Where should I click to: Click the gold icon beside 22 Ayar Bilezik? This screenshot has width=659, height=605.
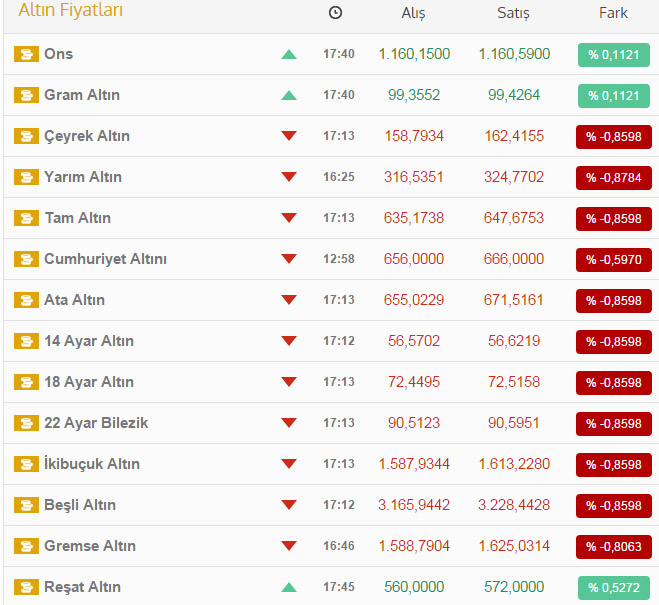tap(26, 423)
